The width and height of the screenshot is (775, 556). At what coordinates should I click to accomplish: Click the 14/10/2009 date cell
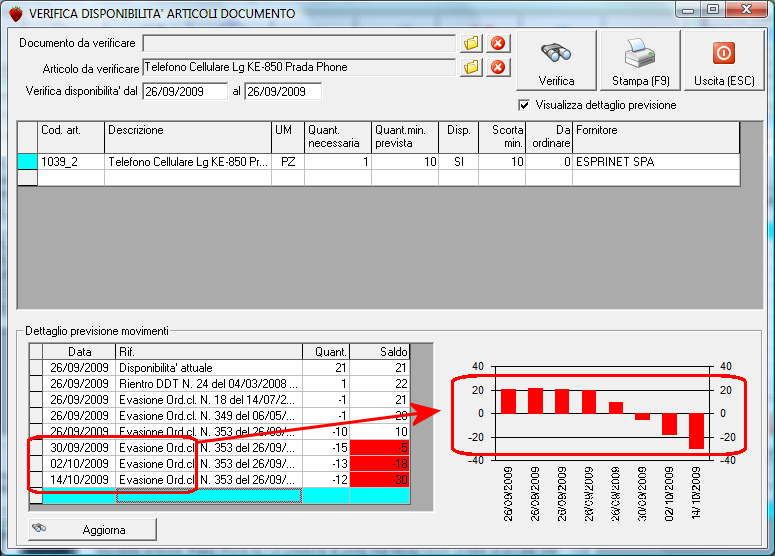(x=79, y=479)
